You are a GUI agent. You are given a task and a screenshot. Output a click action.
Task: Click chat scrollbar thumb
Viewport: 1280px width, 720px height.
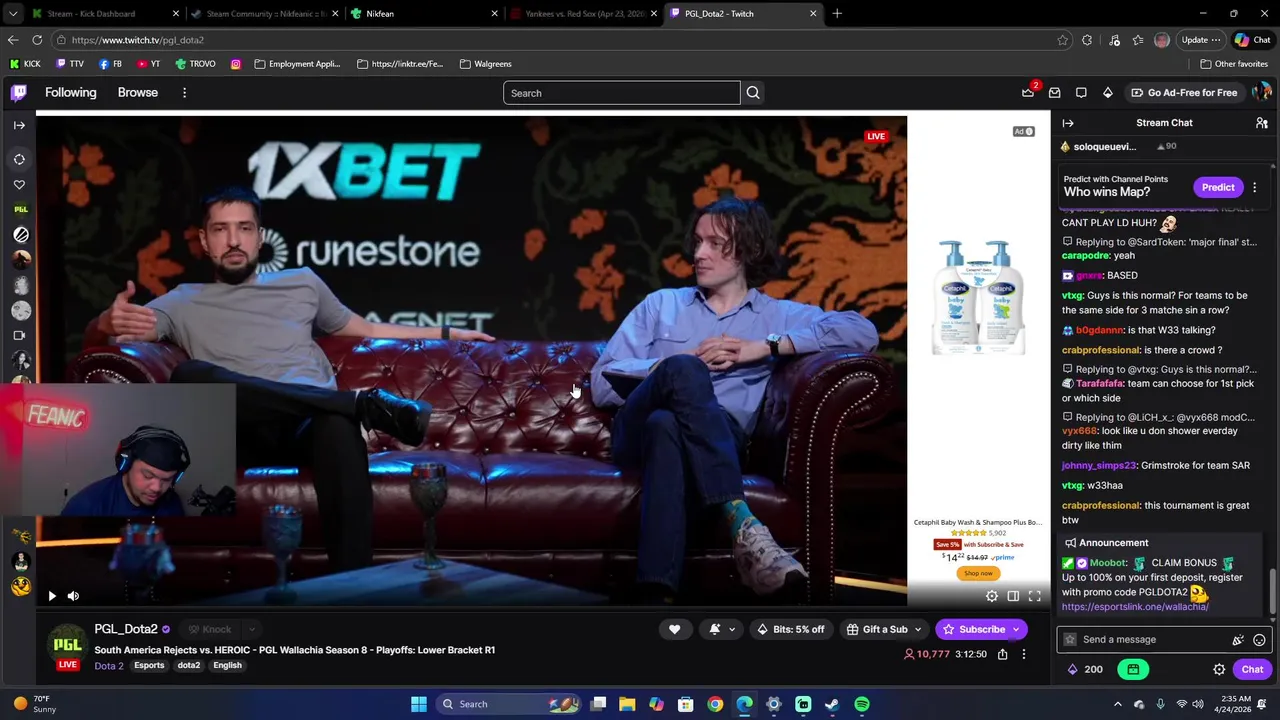pyautogui.click(x=1273, y=590)
